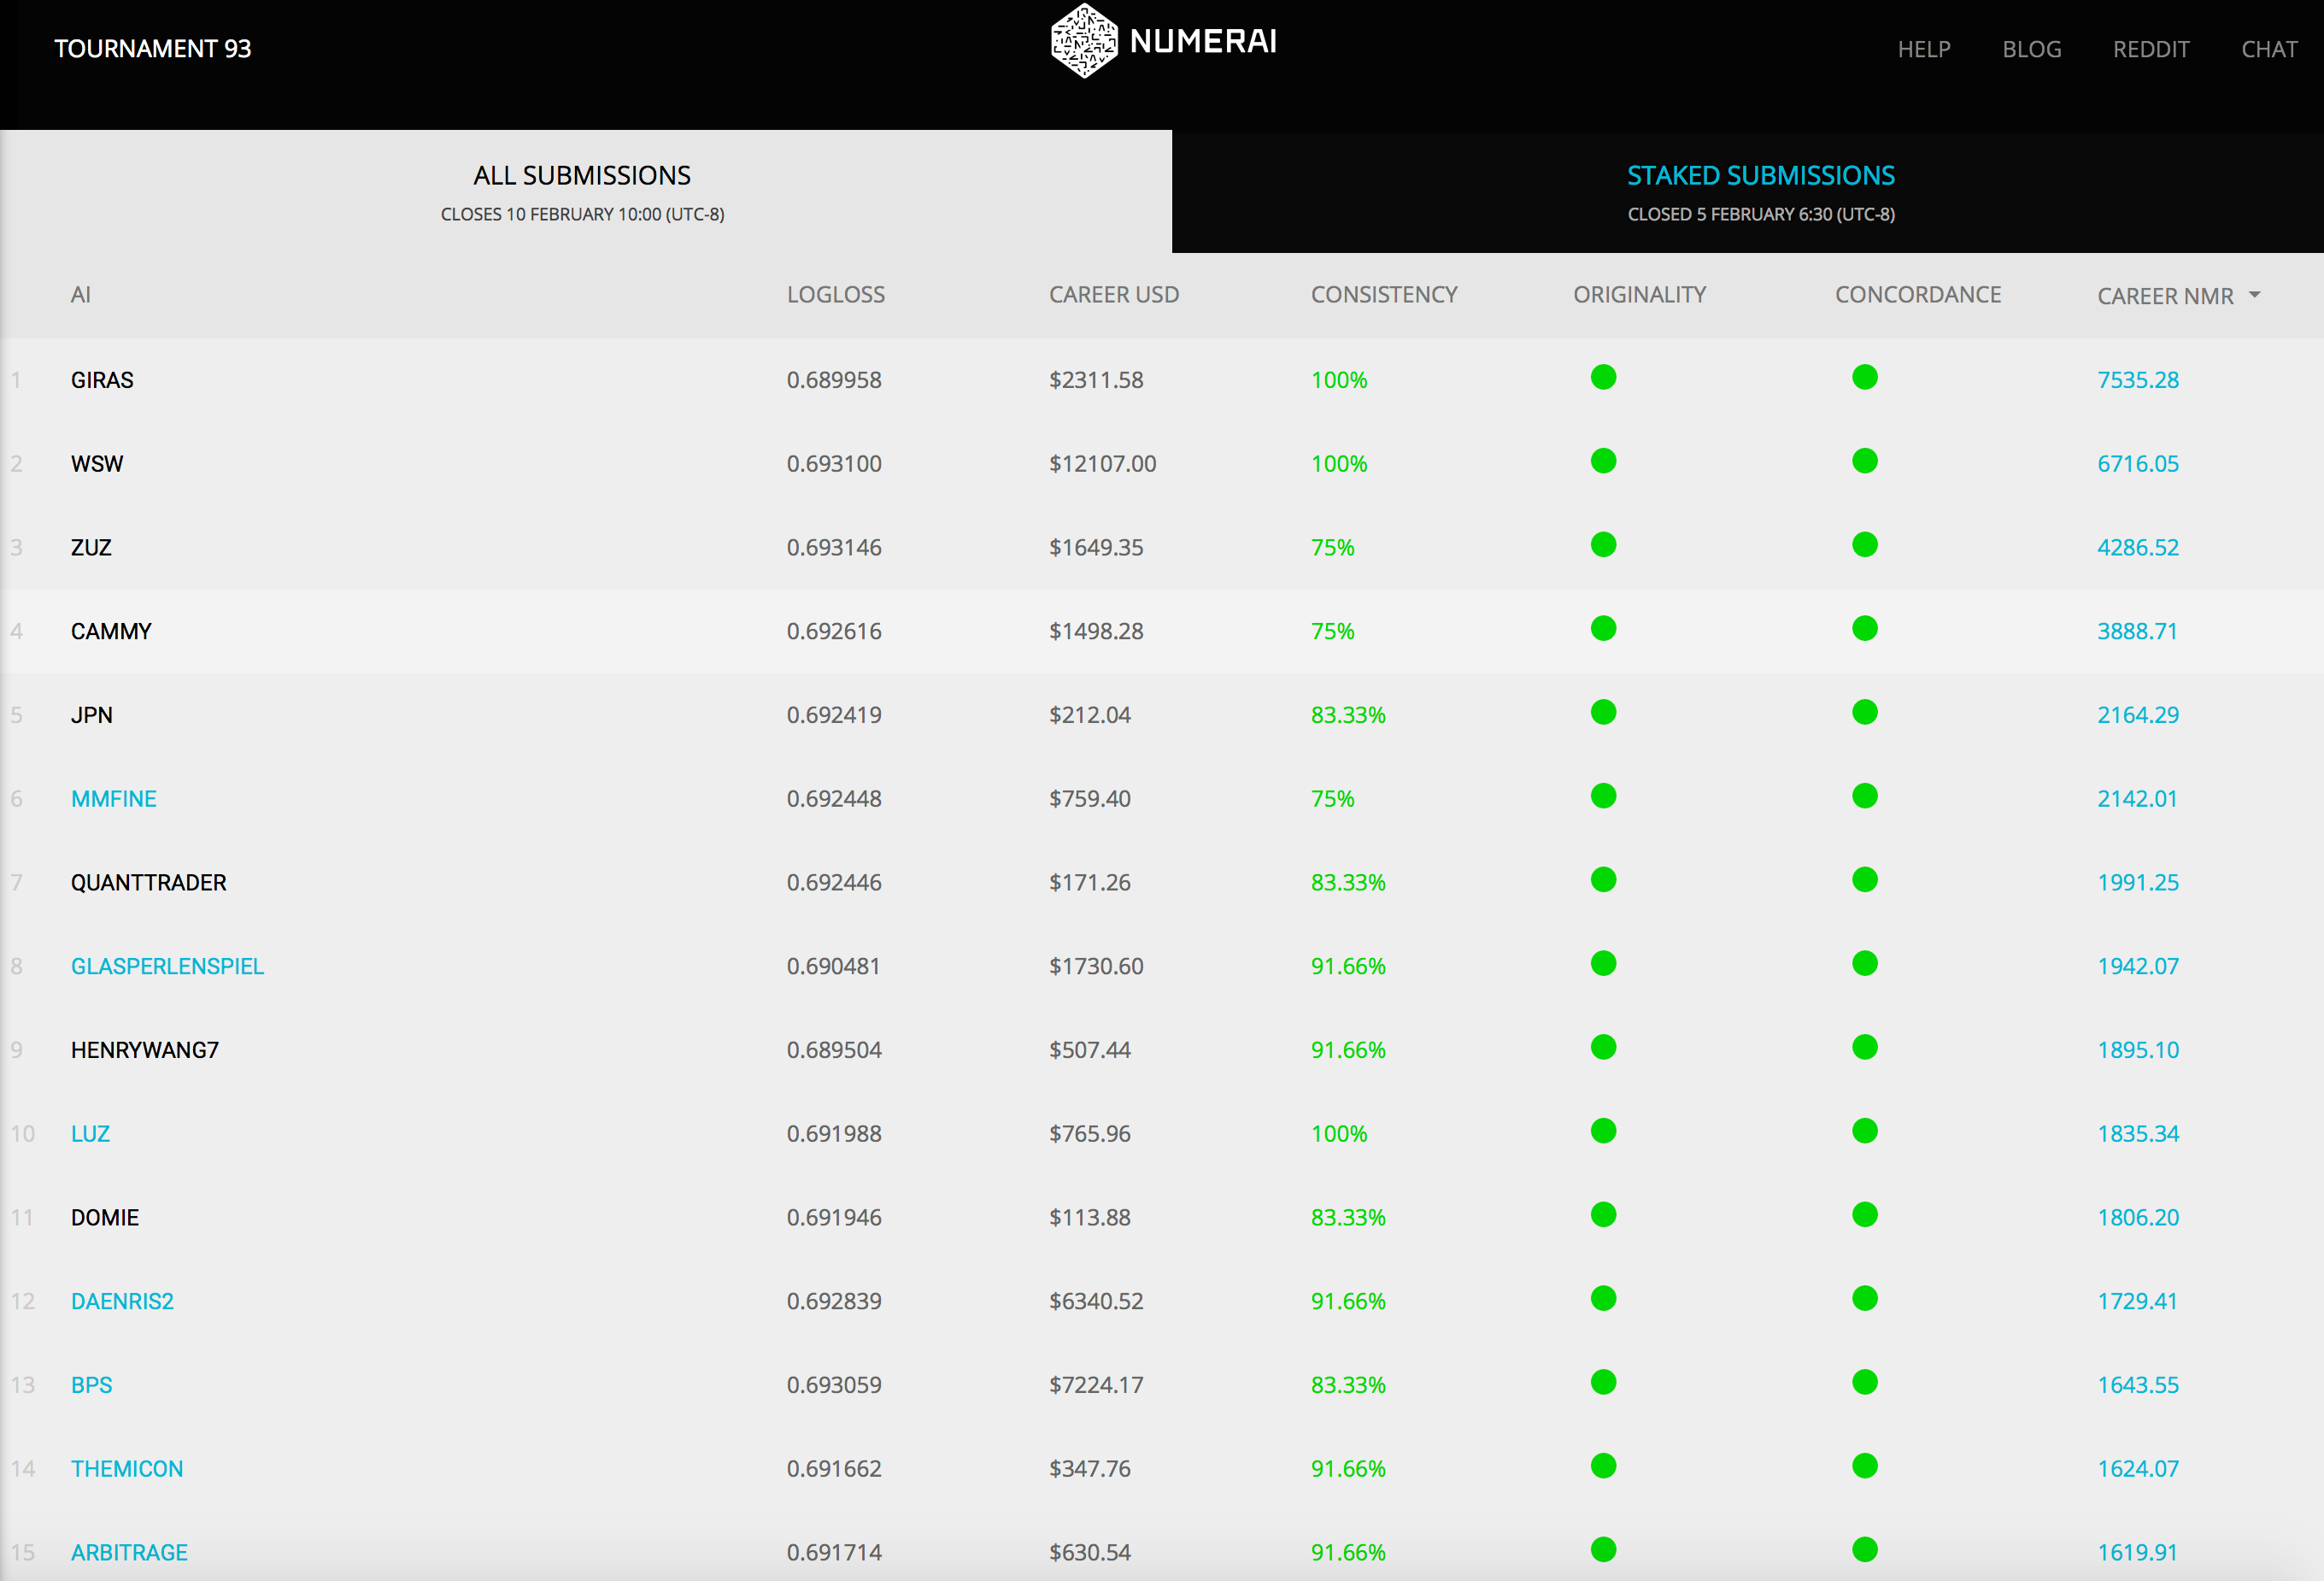Open THEMICON user profile link
The height and width of the screenshot is (1581, 2324).
click(x=127, y=1469)
